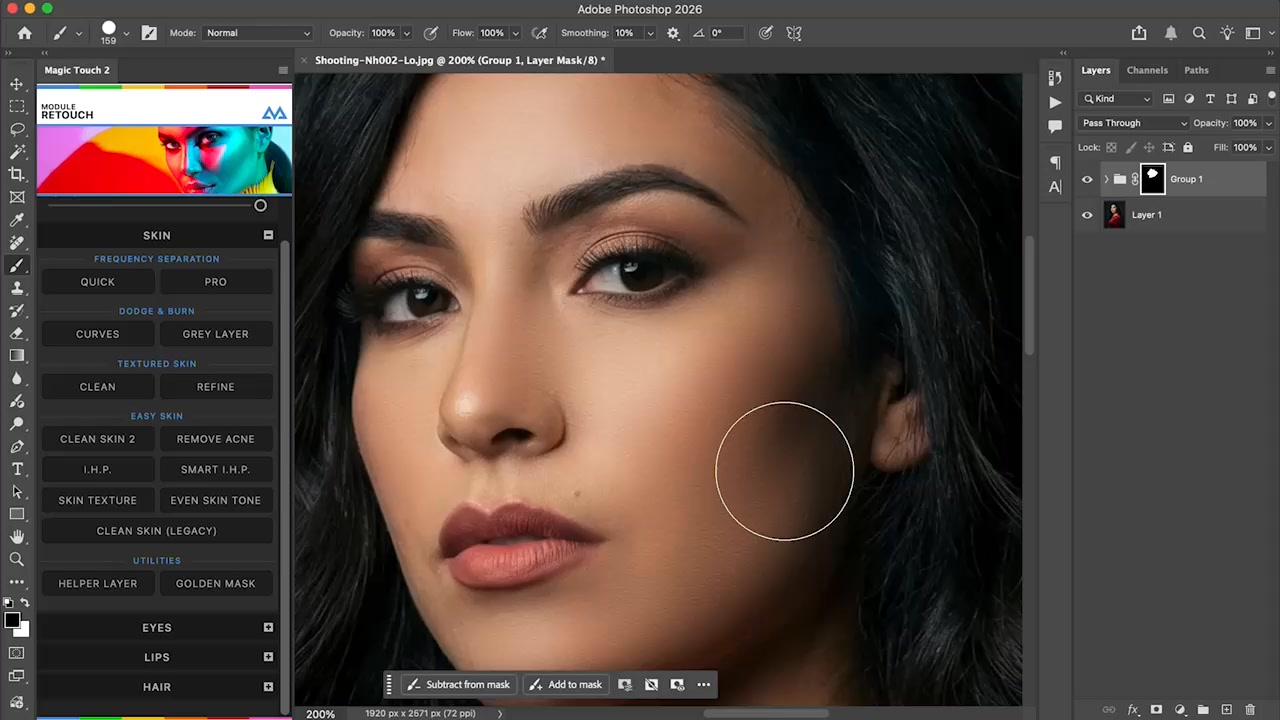The height and width of the screenshot is (720, 1280).
Task: Collapse the SKIN section
Action: (268, 235)
